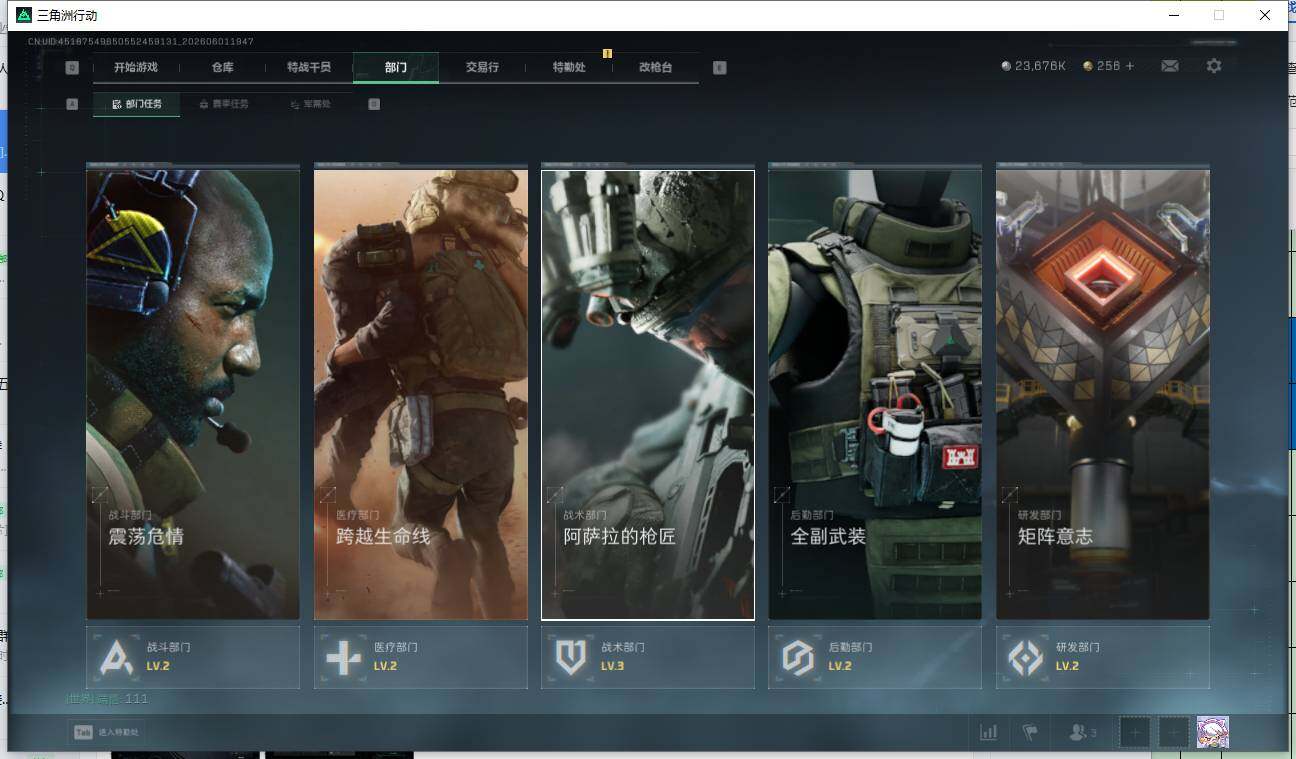This screenshot has width=1296, height=759.
Task: Maximize the 三角洲行动 window
Action: [x=1219, y=15]
